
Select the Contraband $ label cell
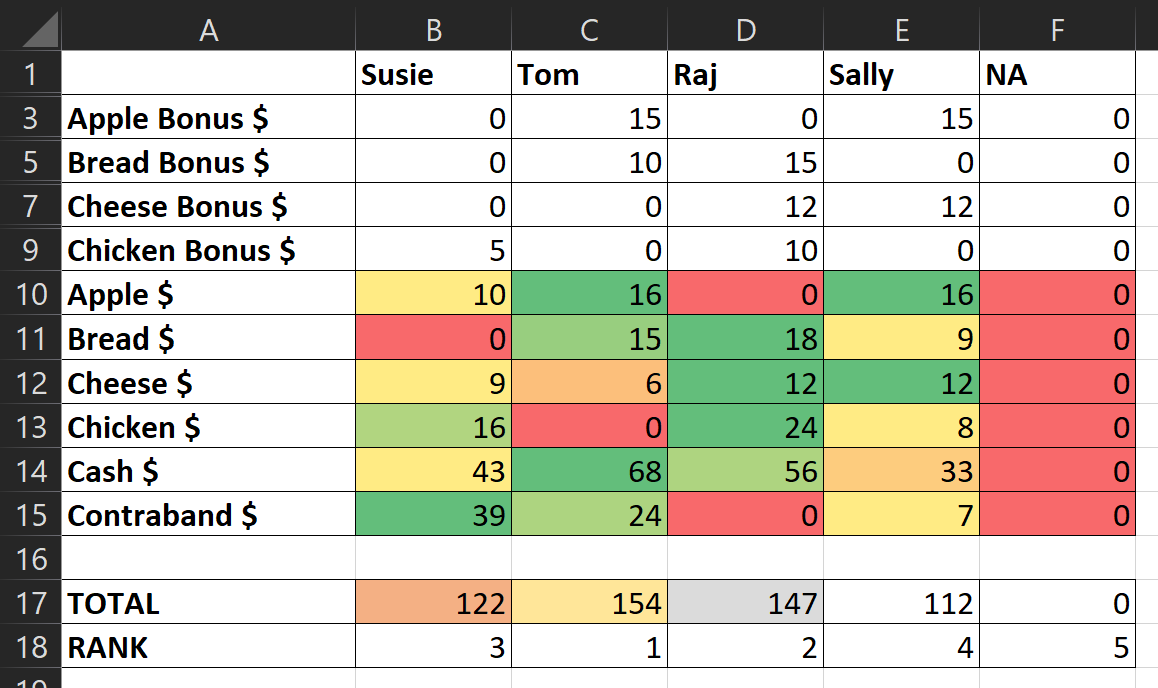[x=208, y=515]
